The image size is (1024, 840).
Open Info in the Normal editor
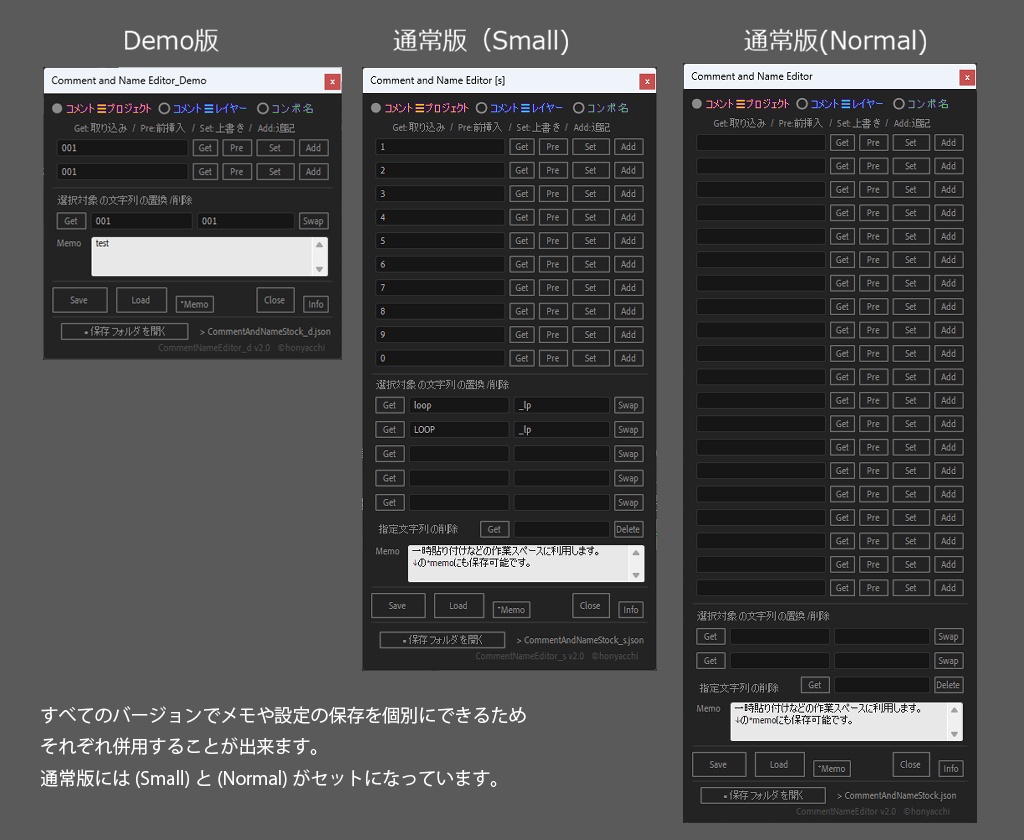pyautogui.click(x=952, y=769)
